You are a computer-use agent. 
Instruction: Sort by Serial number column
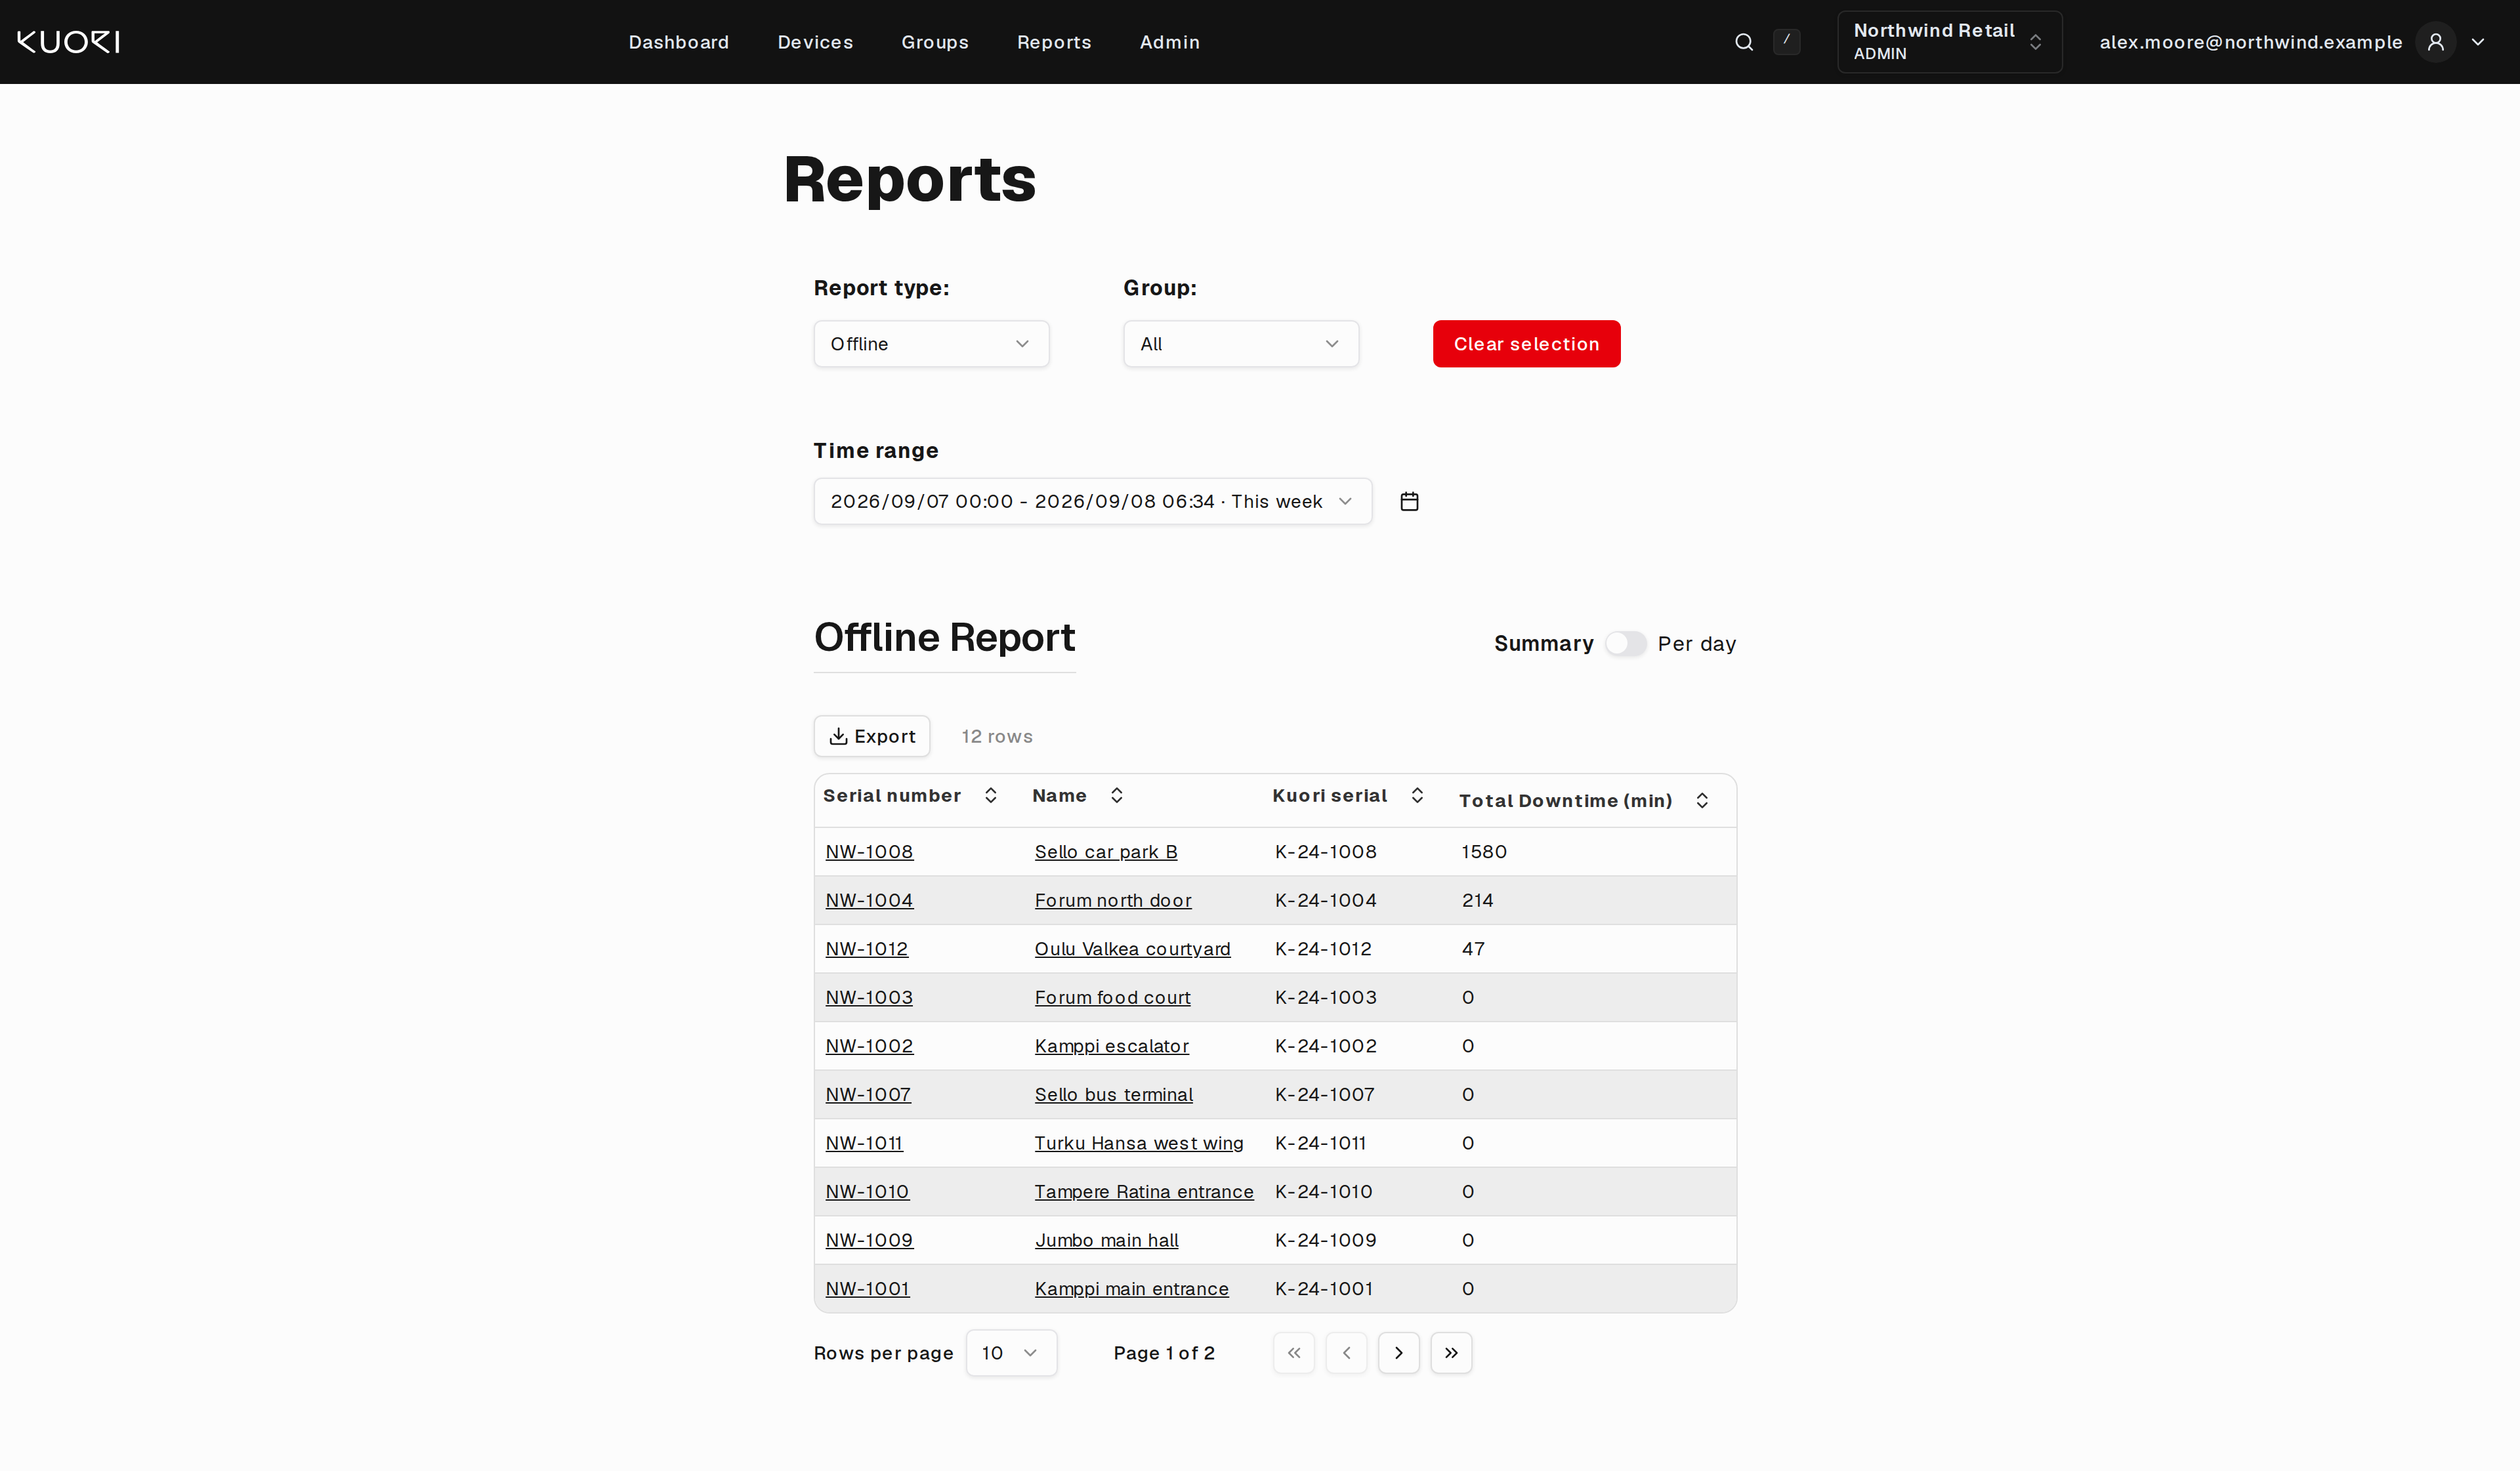pos(990,795)
